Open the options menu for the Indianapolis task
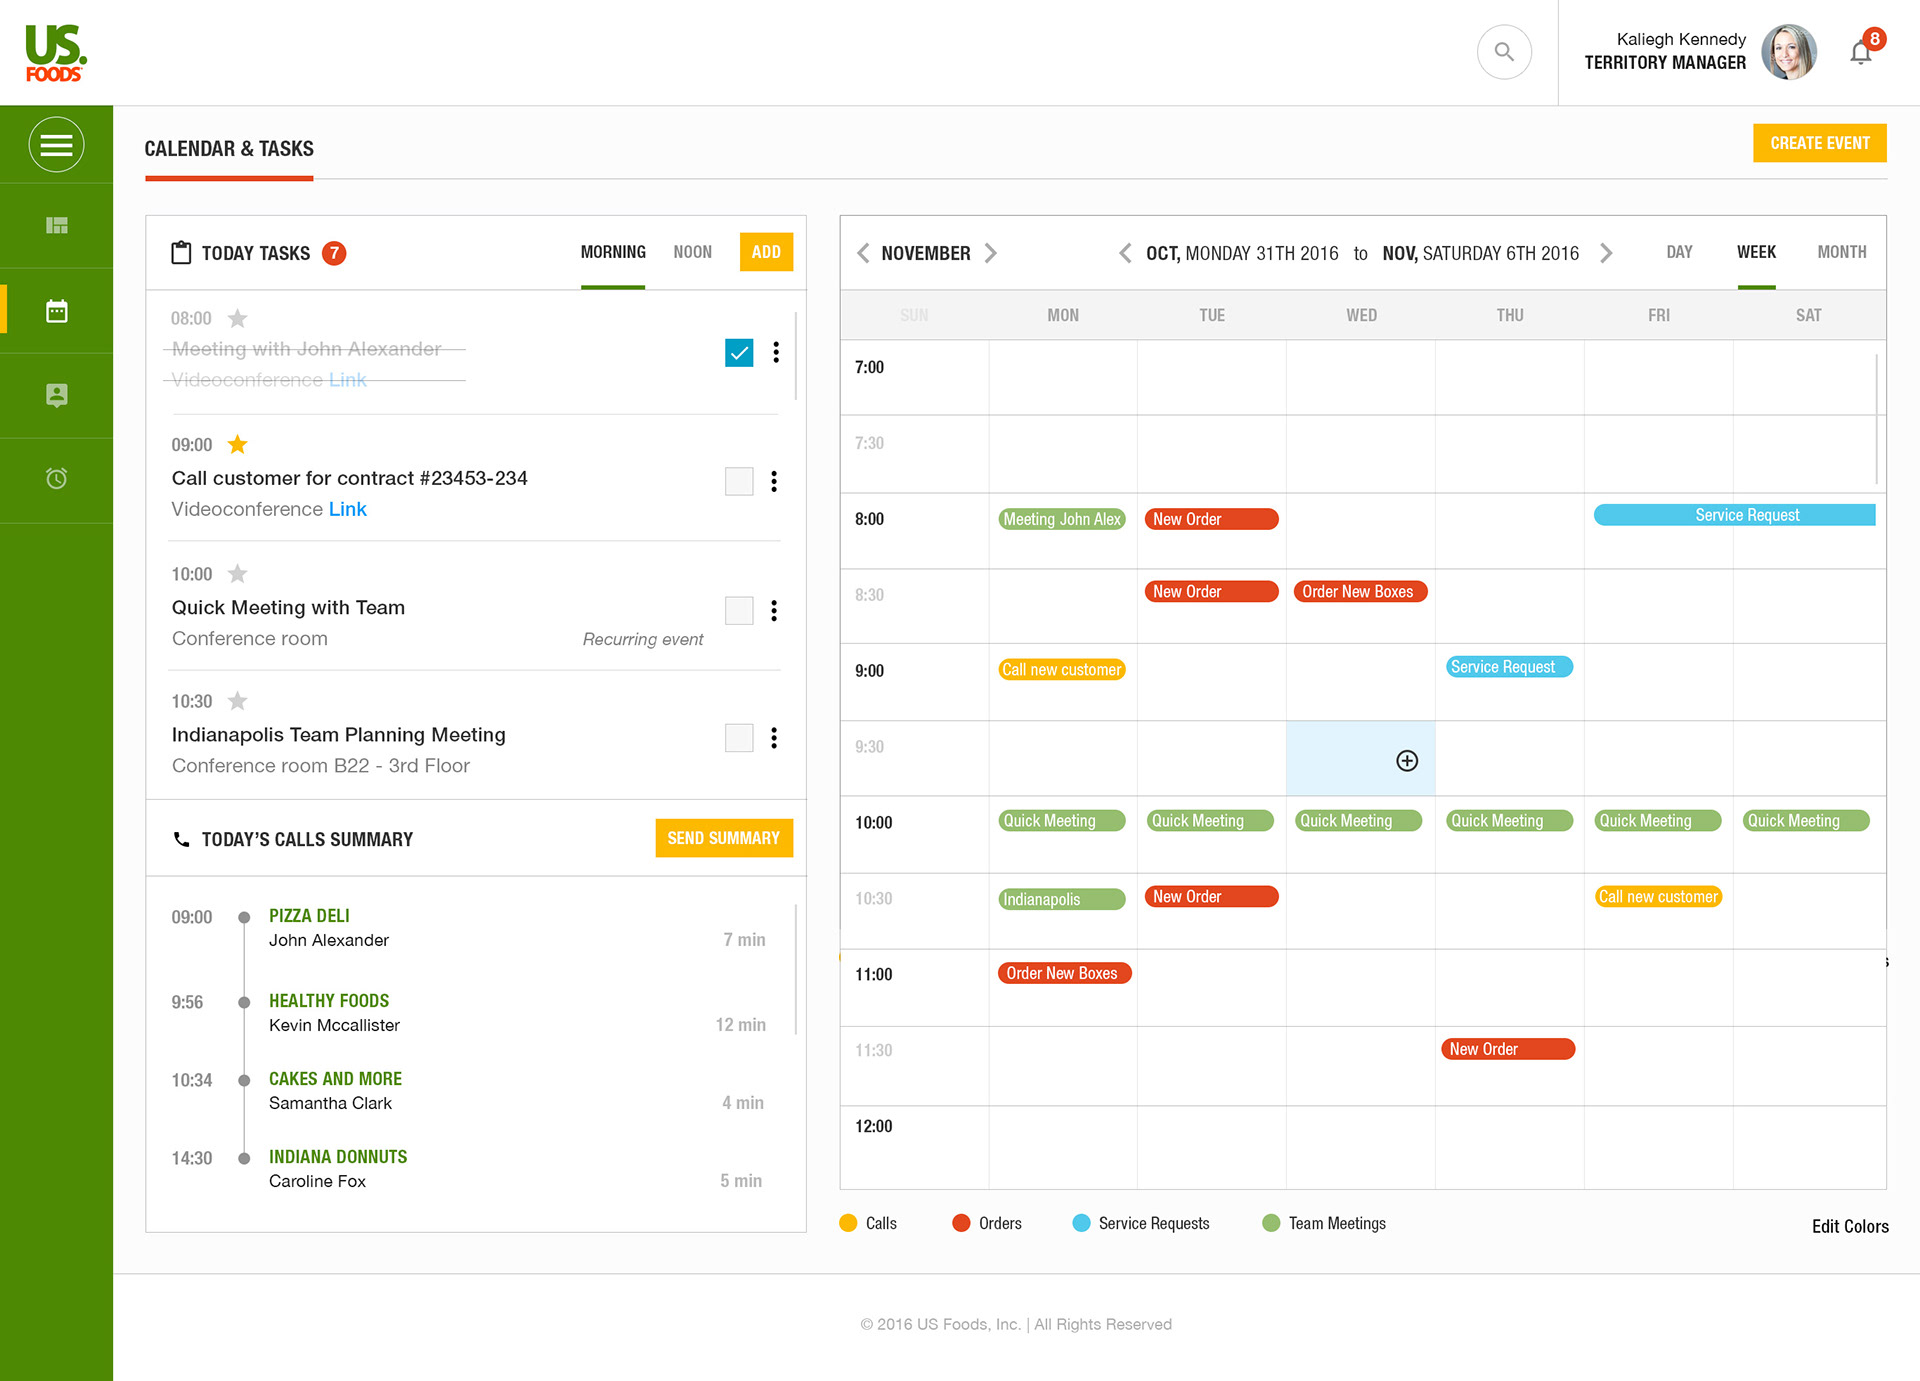 [x=774, y=738]
